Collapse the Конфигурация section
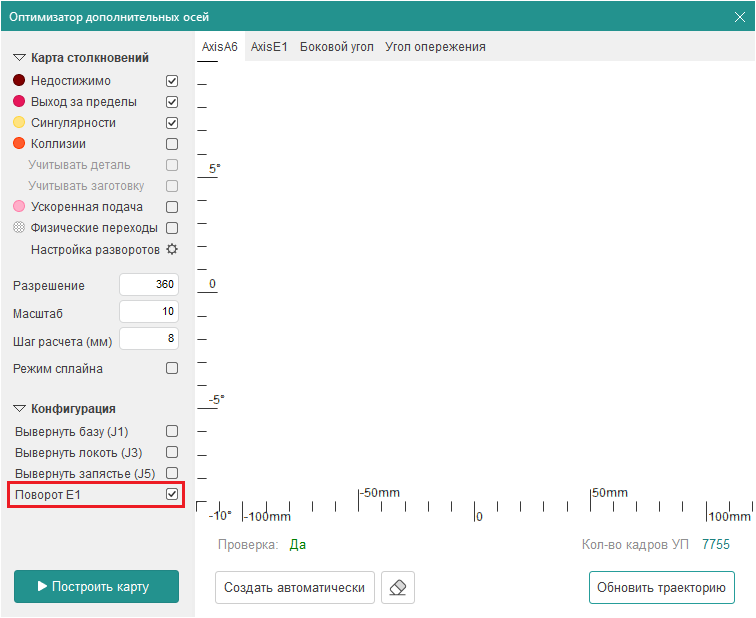Viewport: 756px width, 618px height. [x=19, y=409]
